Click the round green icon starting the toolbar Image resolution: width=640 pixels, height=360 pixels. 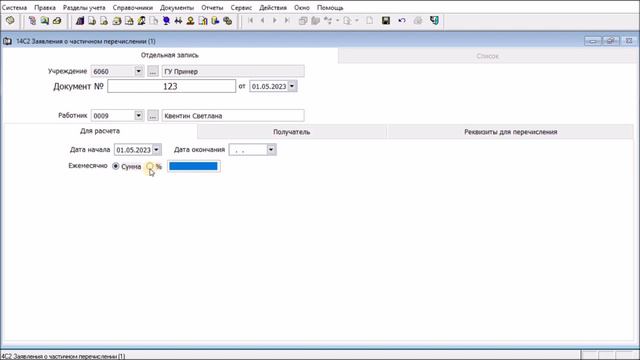tap(10, 20)
